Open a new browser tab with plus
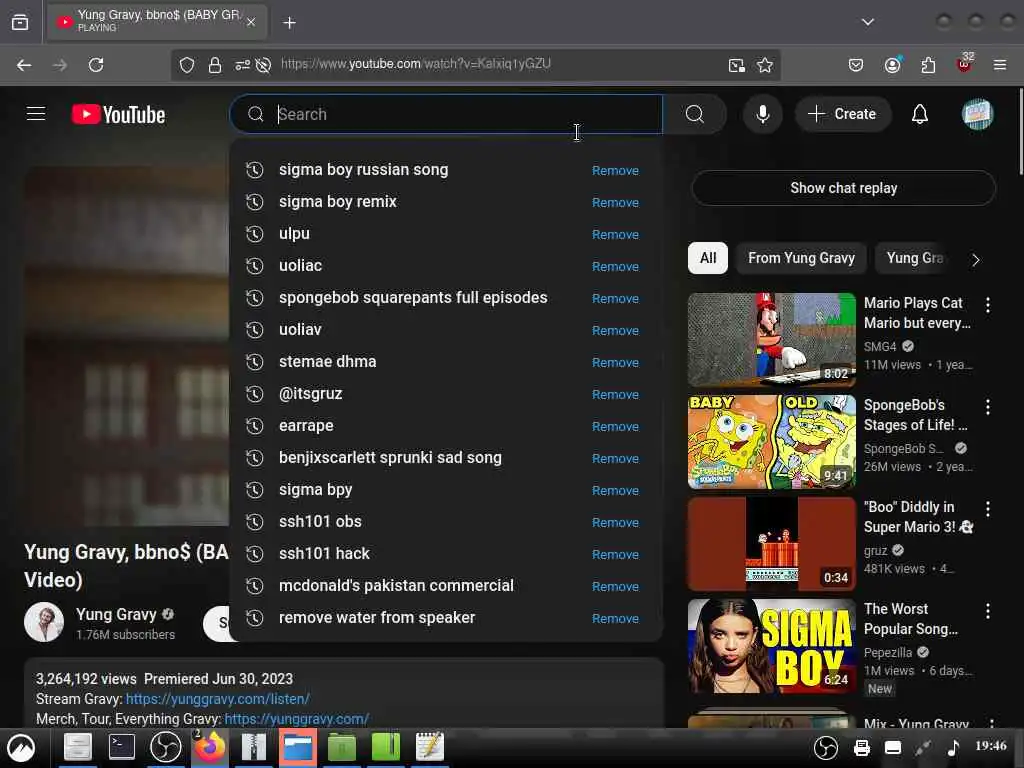1024x768 pixels. click(x=289, y=23)
